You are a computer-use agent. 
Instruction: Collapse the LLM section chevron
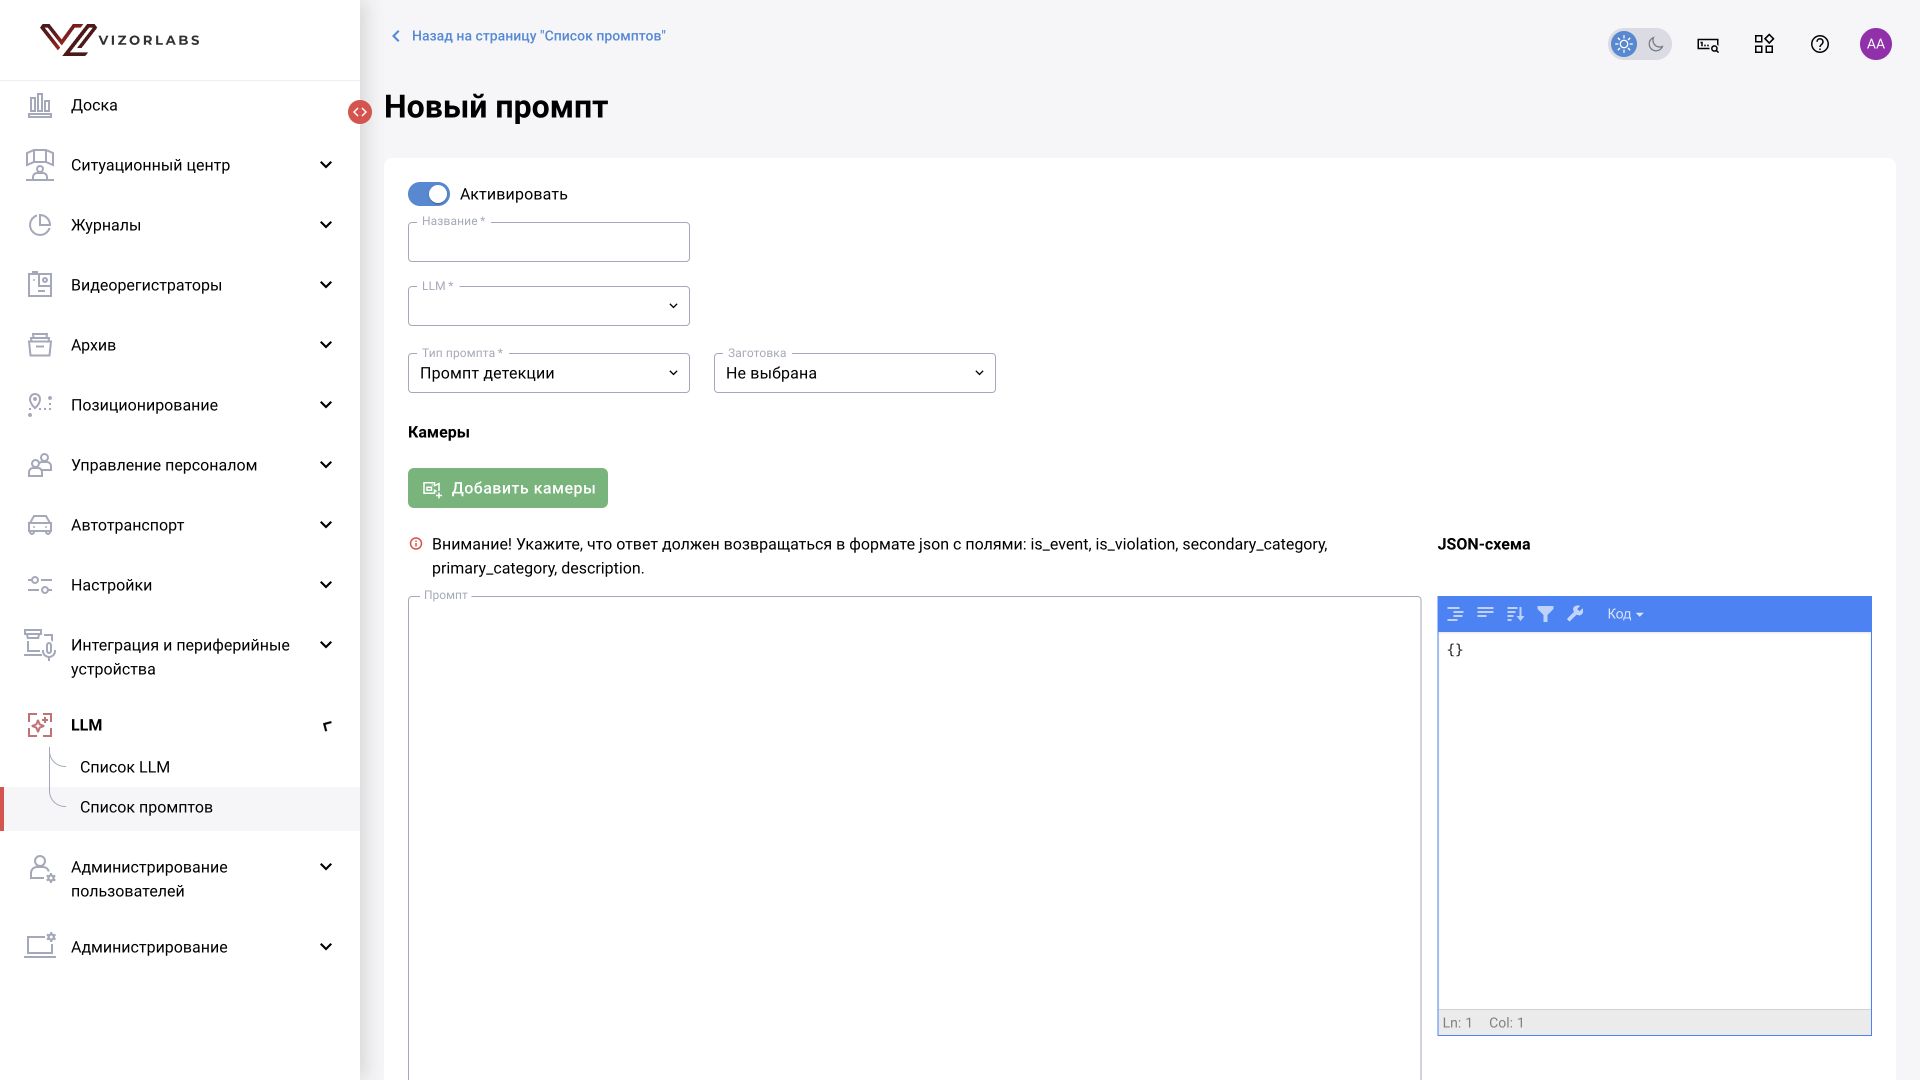coord(326,725)
